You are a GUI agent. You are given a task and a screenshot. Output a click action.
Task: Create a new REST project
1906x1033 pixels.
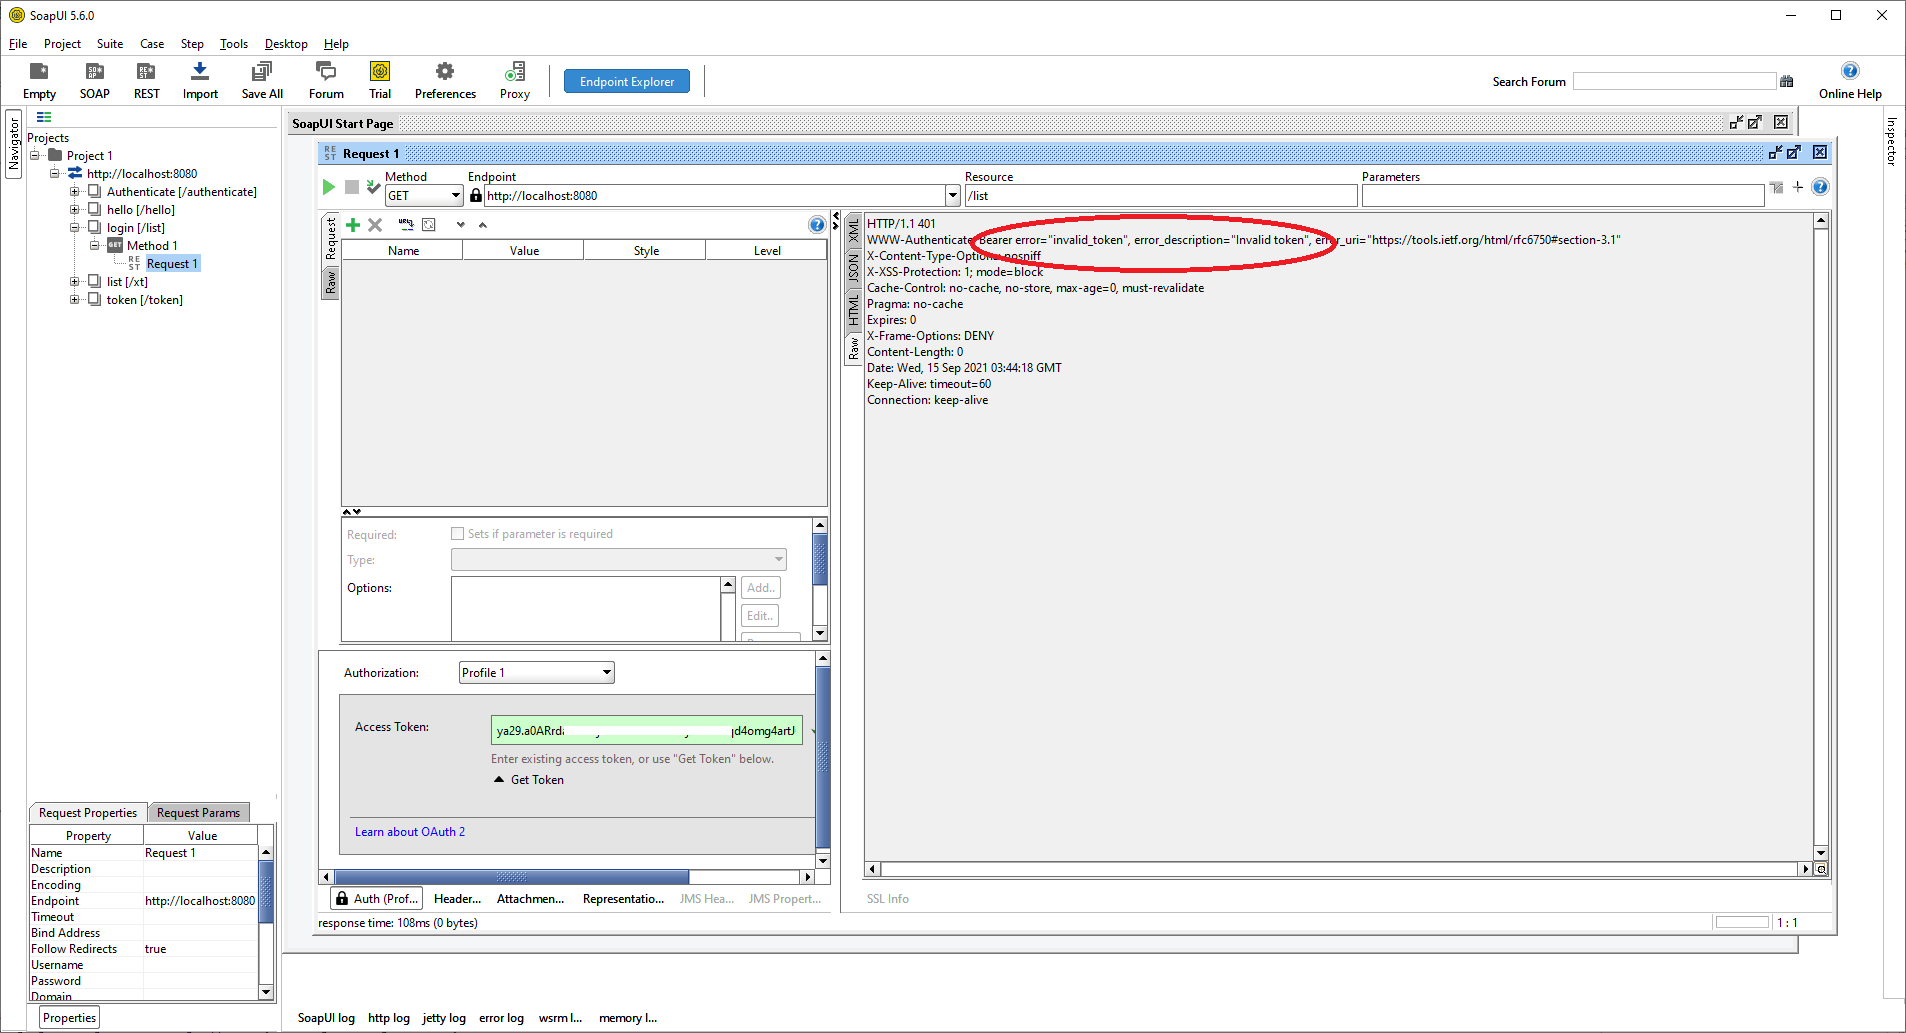click(146, 80)
